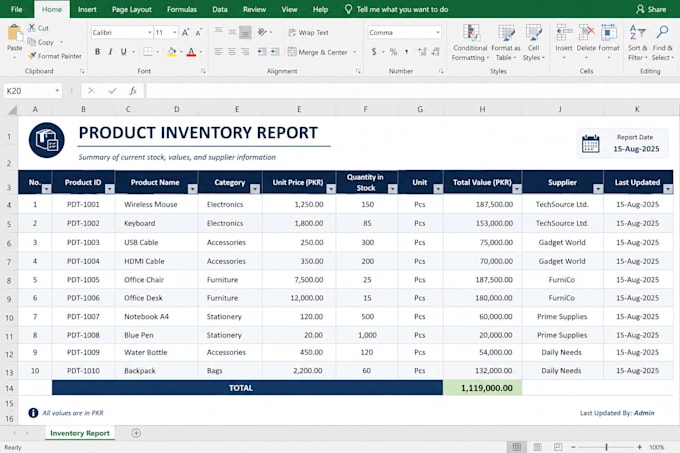
Task: Copy the selected cells
Action: [x=41, y=42]
